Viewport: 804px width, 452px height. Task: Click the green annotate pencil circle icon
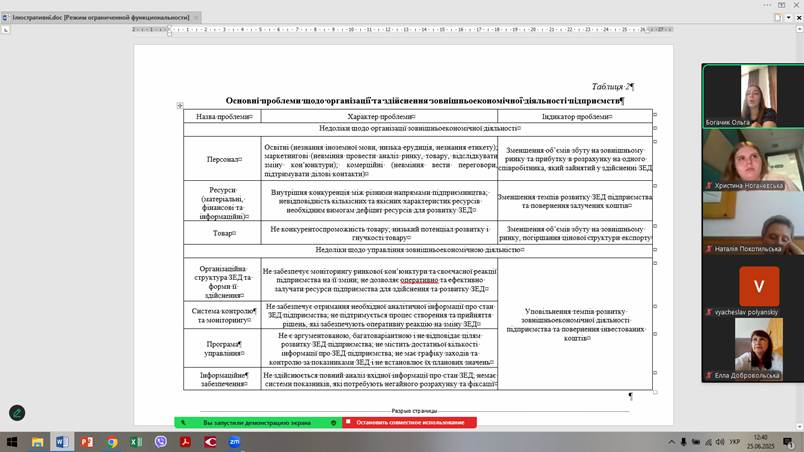point(17,412)
